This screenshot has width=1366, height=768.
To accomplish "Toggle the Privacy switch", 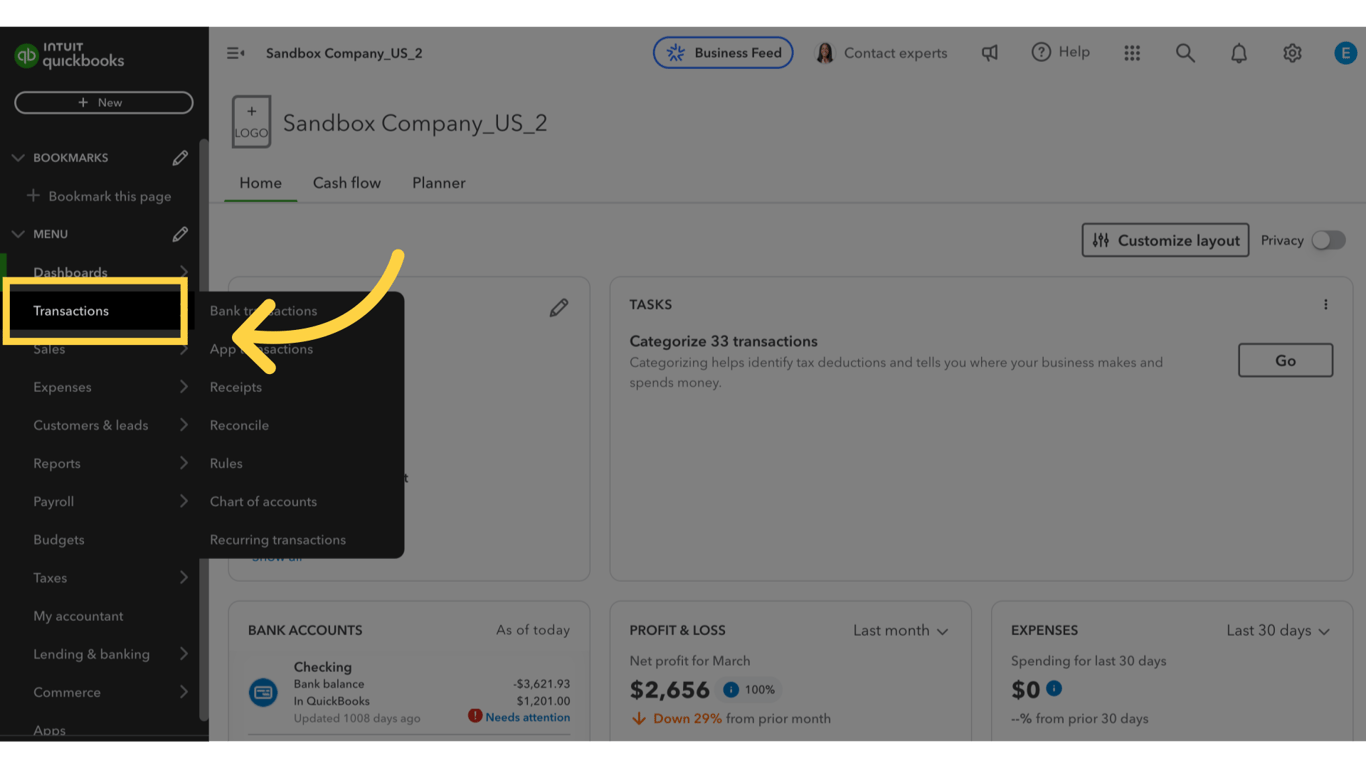I will tap(1329, 240).
